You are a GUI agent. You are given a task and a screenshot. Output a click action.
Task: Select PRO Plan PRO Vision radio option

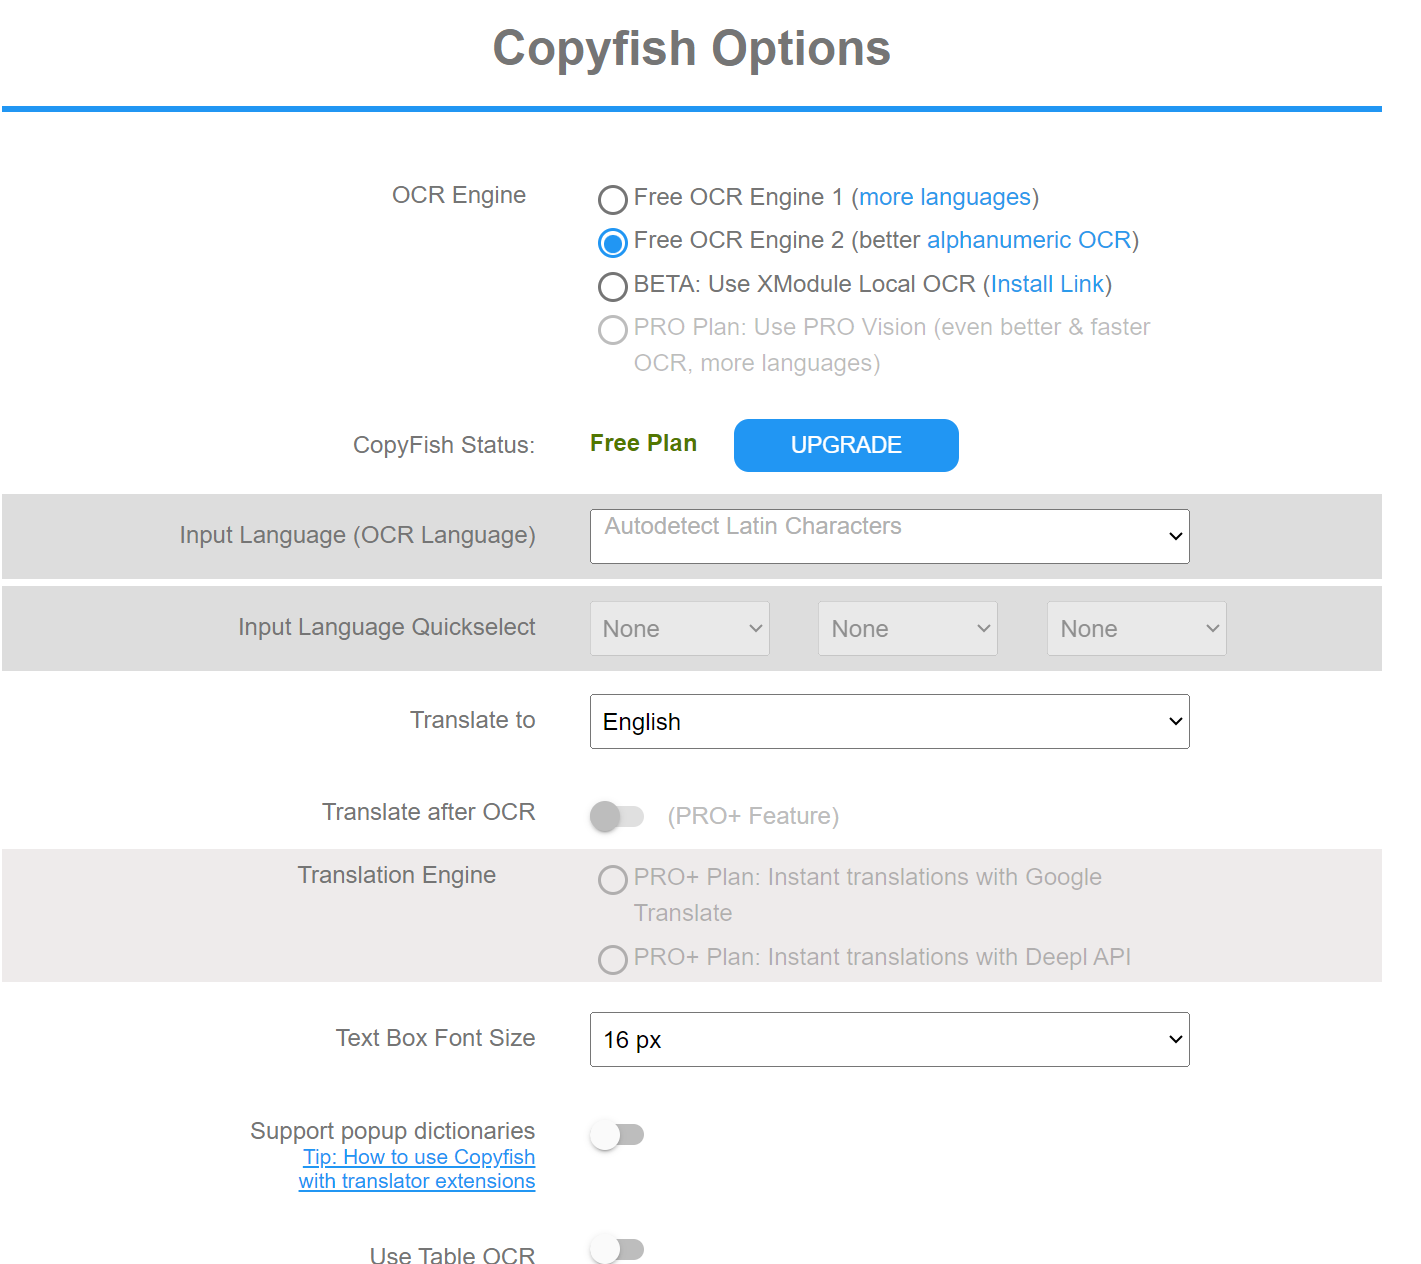click(613, 330)
